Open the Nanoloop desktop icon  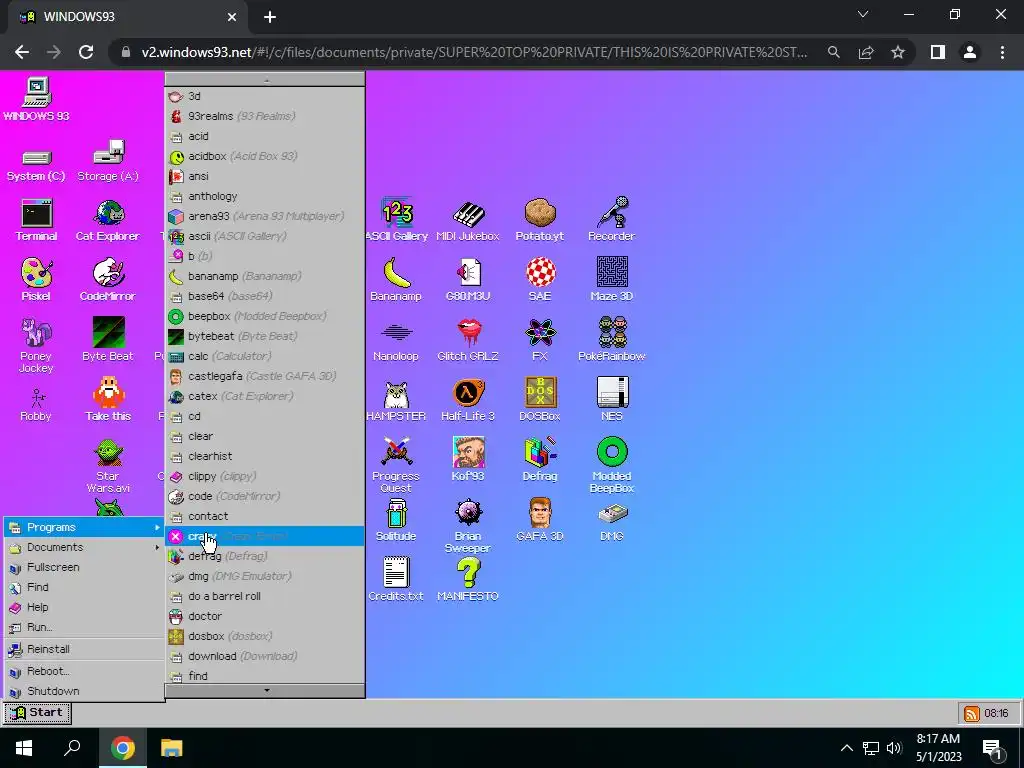396,342
